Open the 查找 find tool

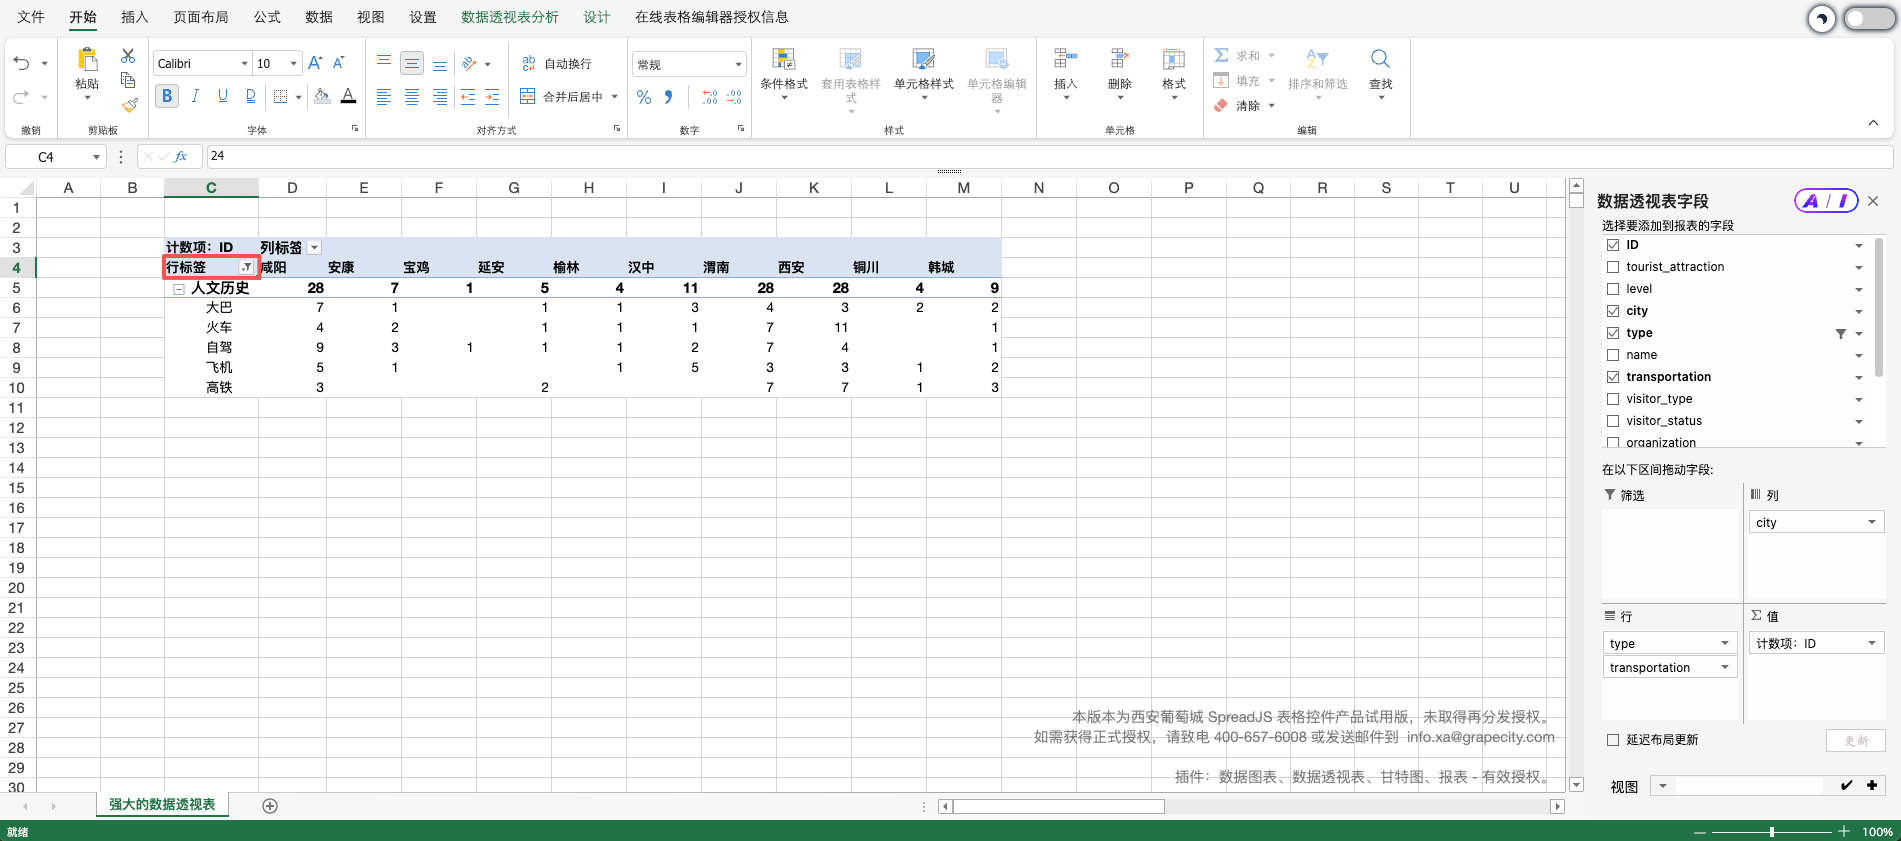click(1381, 73)
